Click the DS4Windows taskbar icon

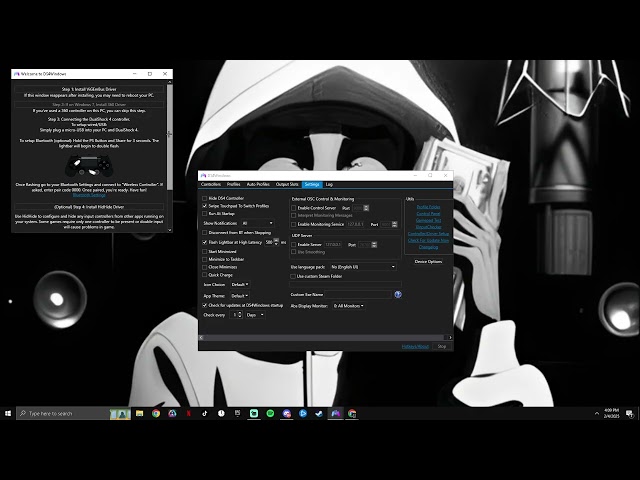(x=336, y=413)
